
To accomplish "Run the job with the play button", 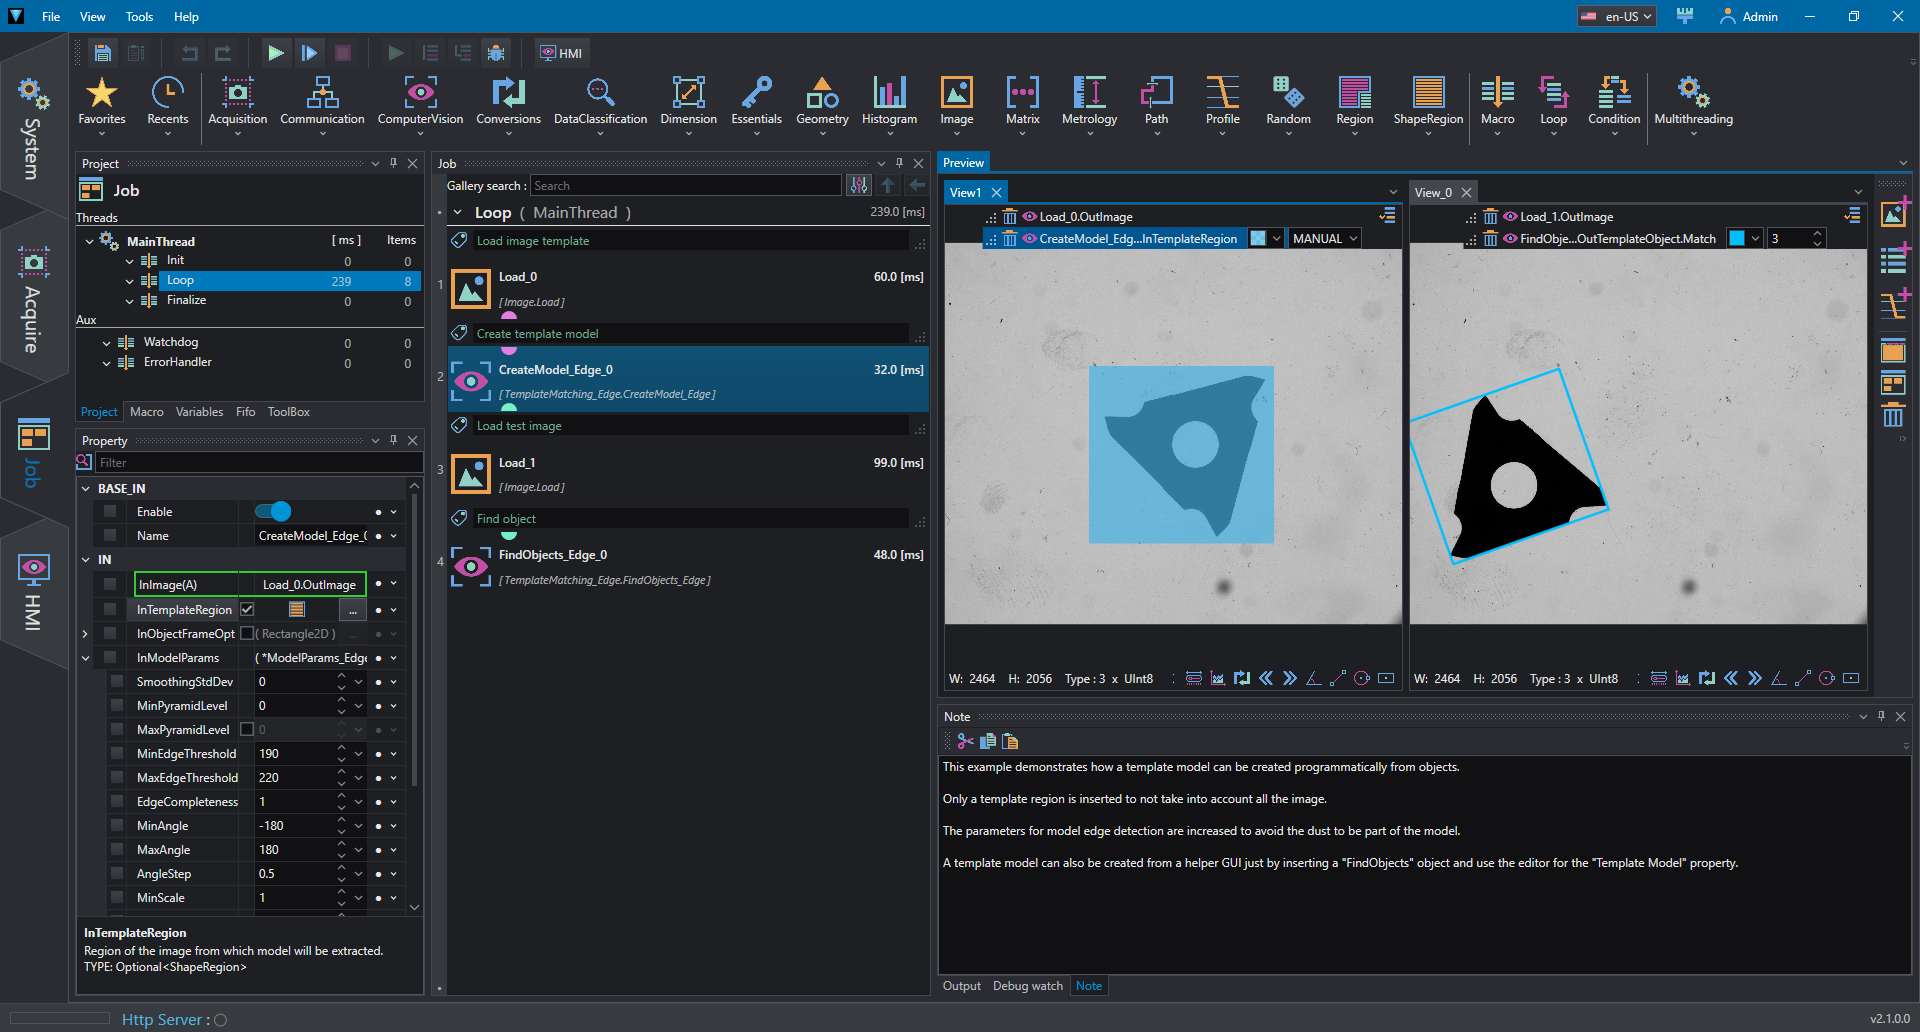I will (276, 53).
